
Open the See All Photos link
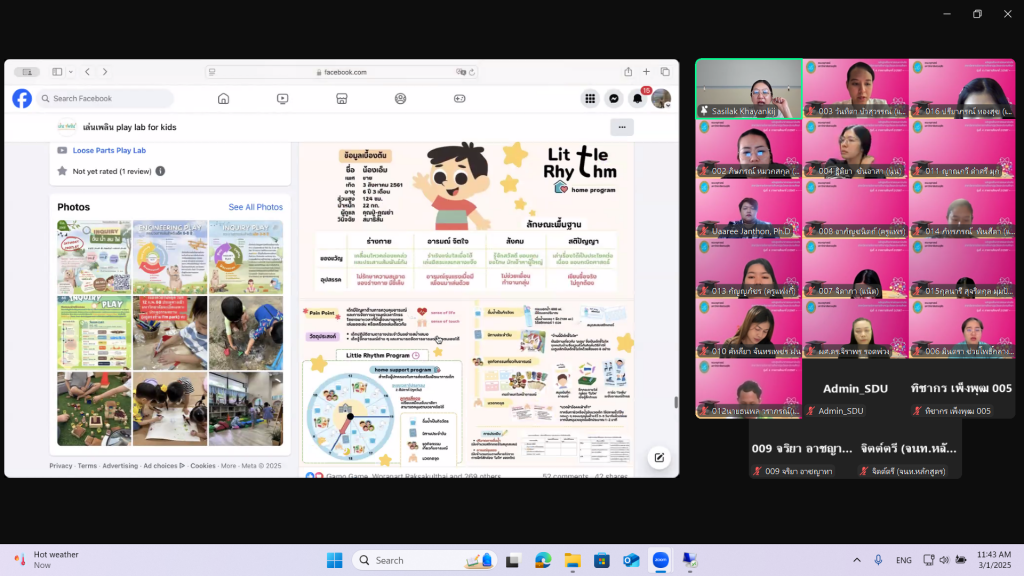(255, 207)
